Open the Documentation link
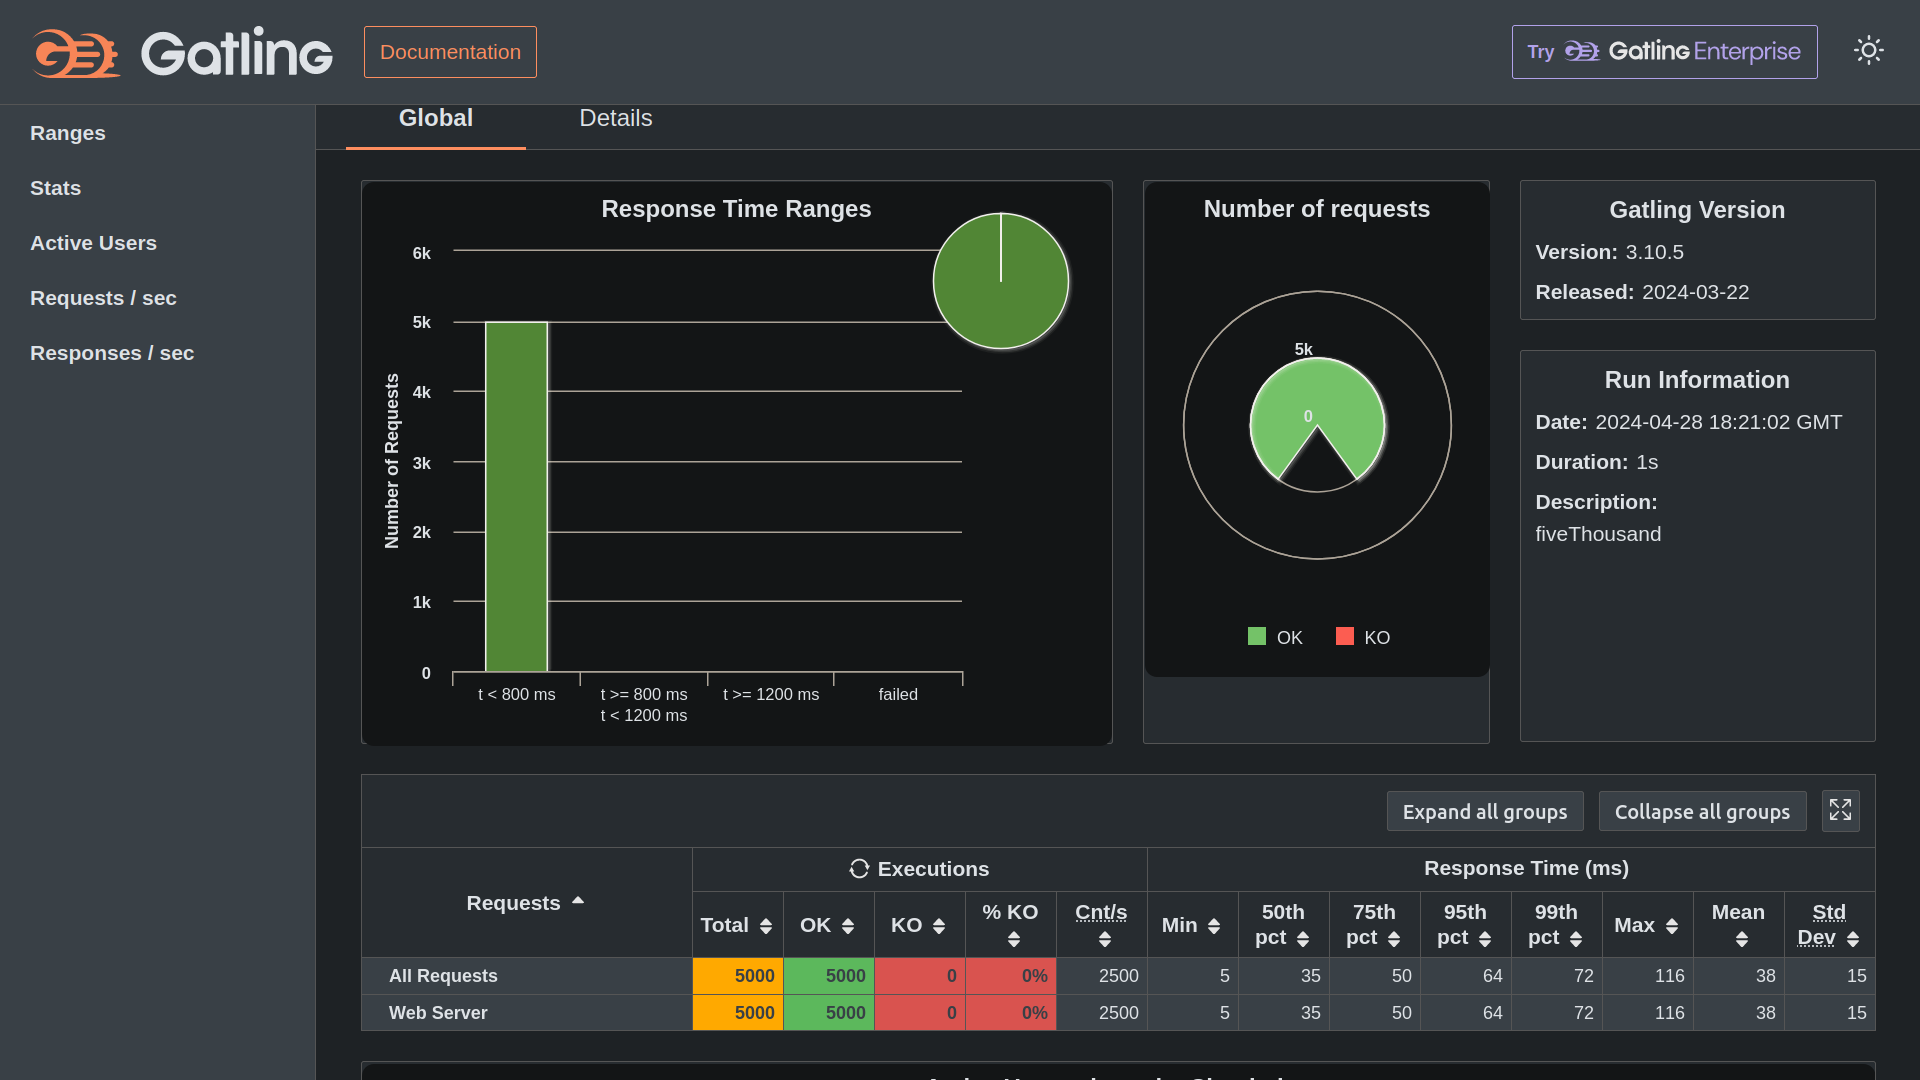The width and height of the screenshot is (1920, 1080). pyautogui.click(x=450, y=52)
